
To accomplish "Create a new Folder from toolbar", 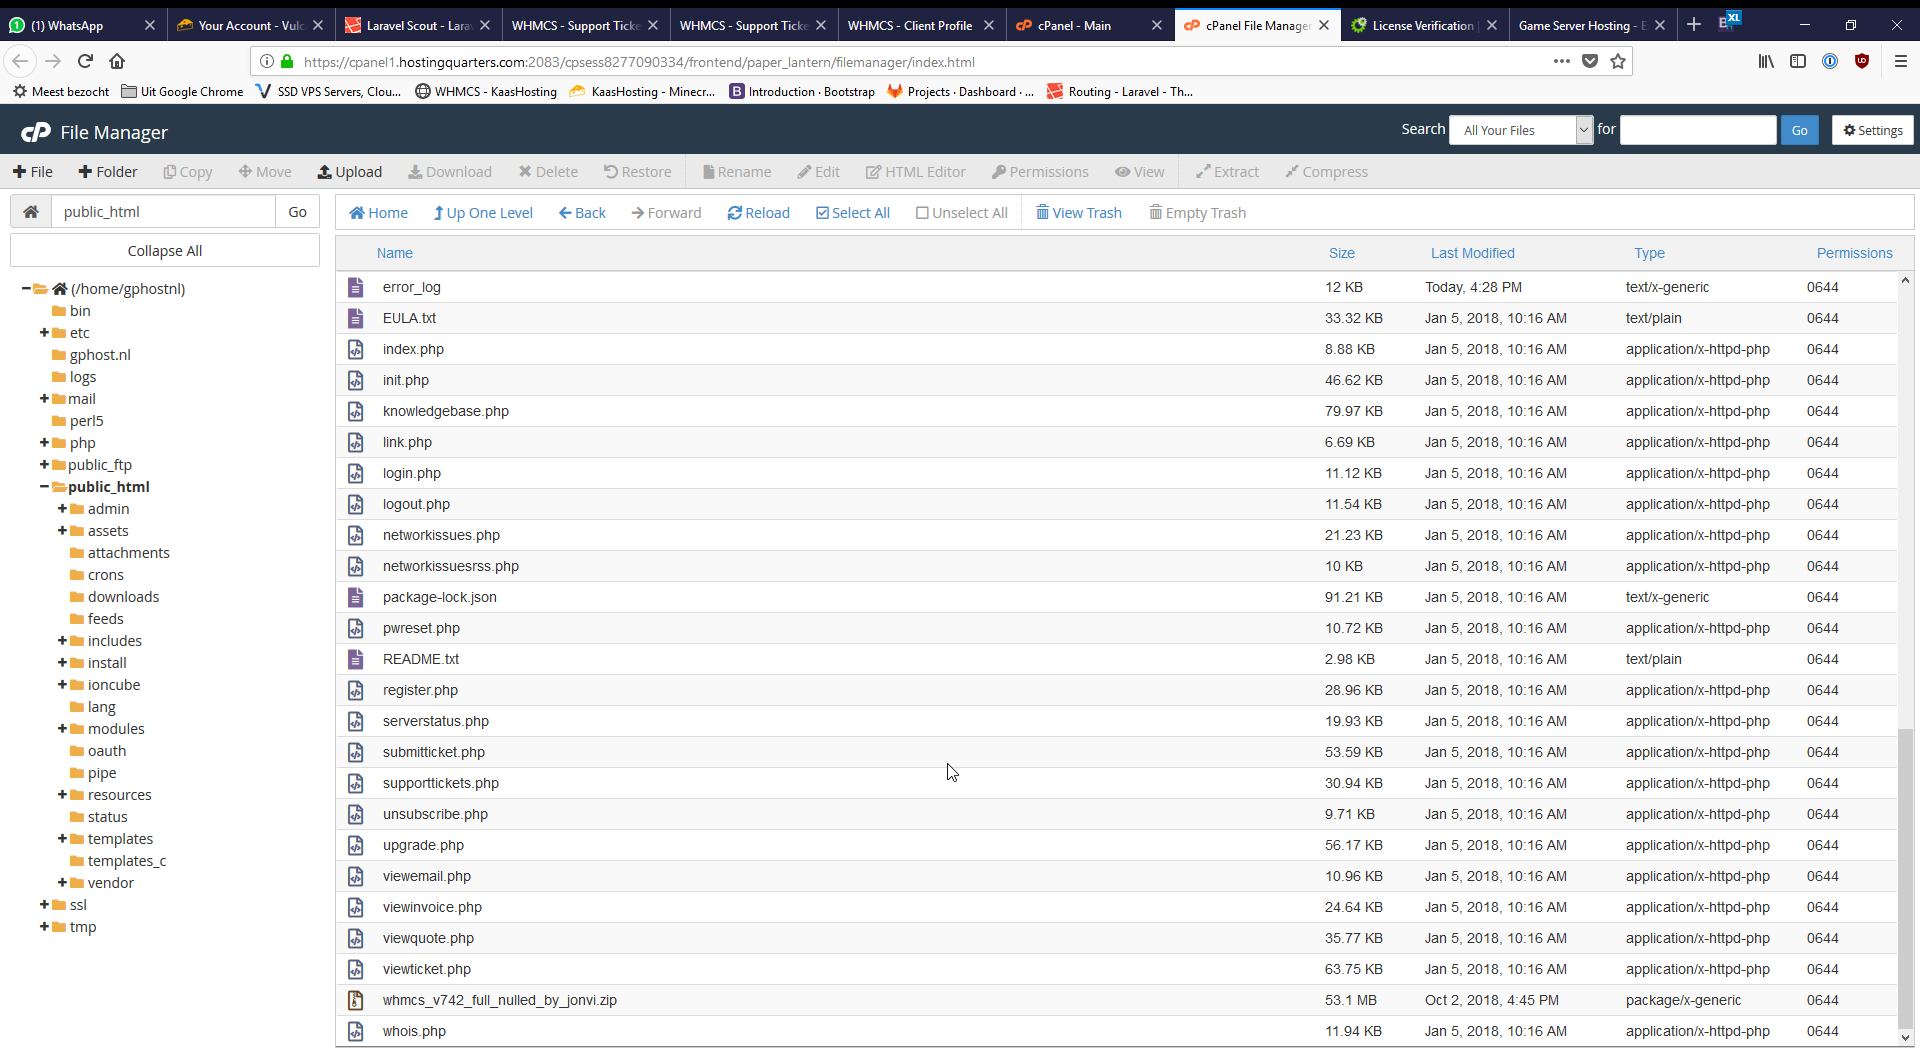I will click(x=108, y=172).
